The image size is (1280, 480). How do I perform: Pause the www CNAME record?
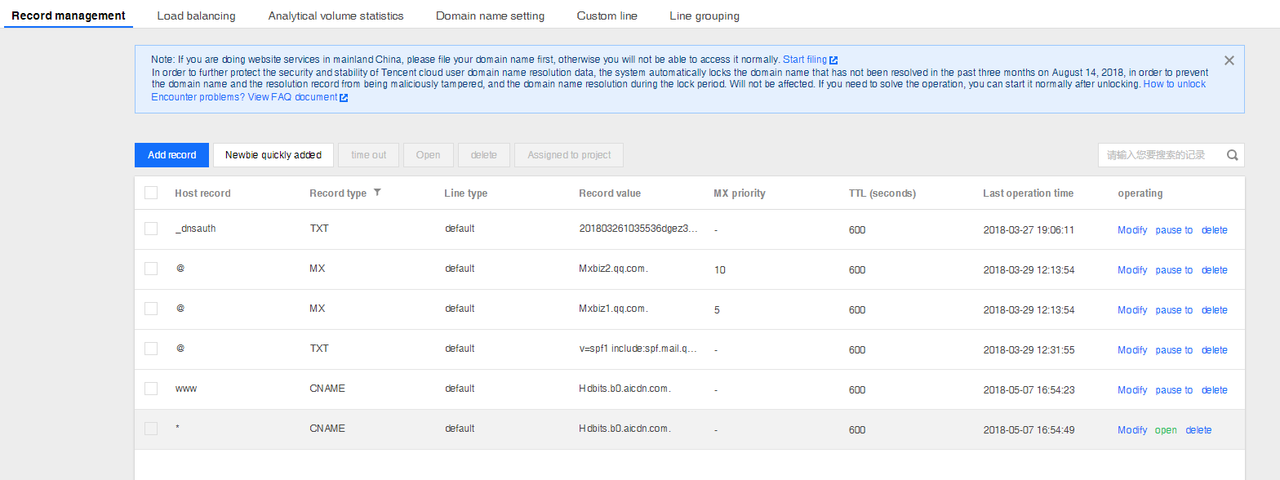click(x=1174, y=390)
